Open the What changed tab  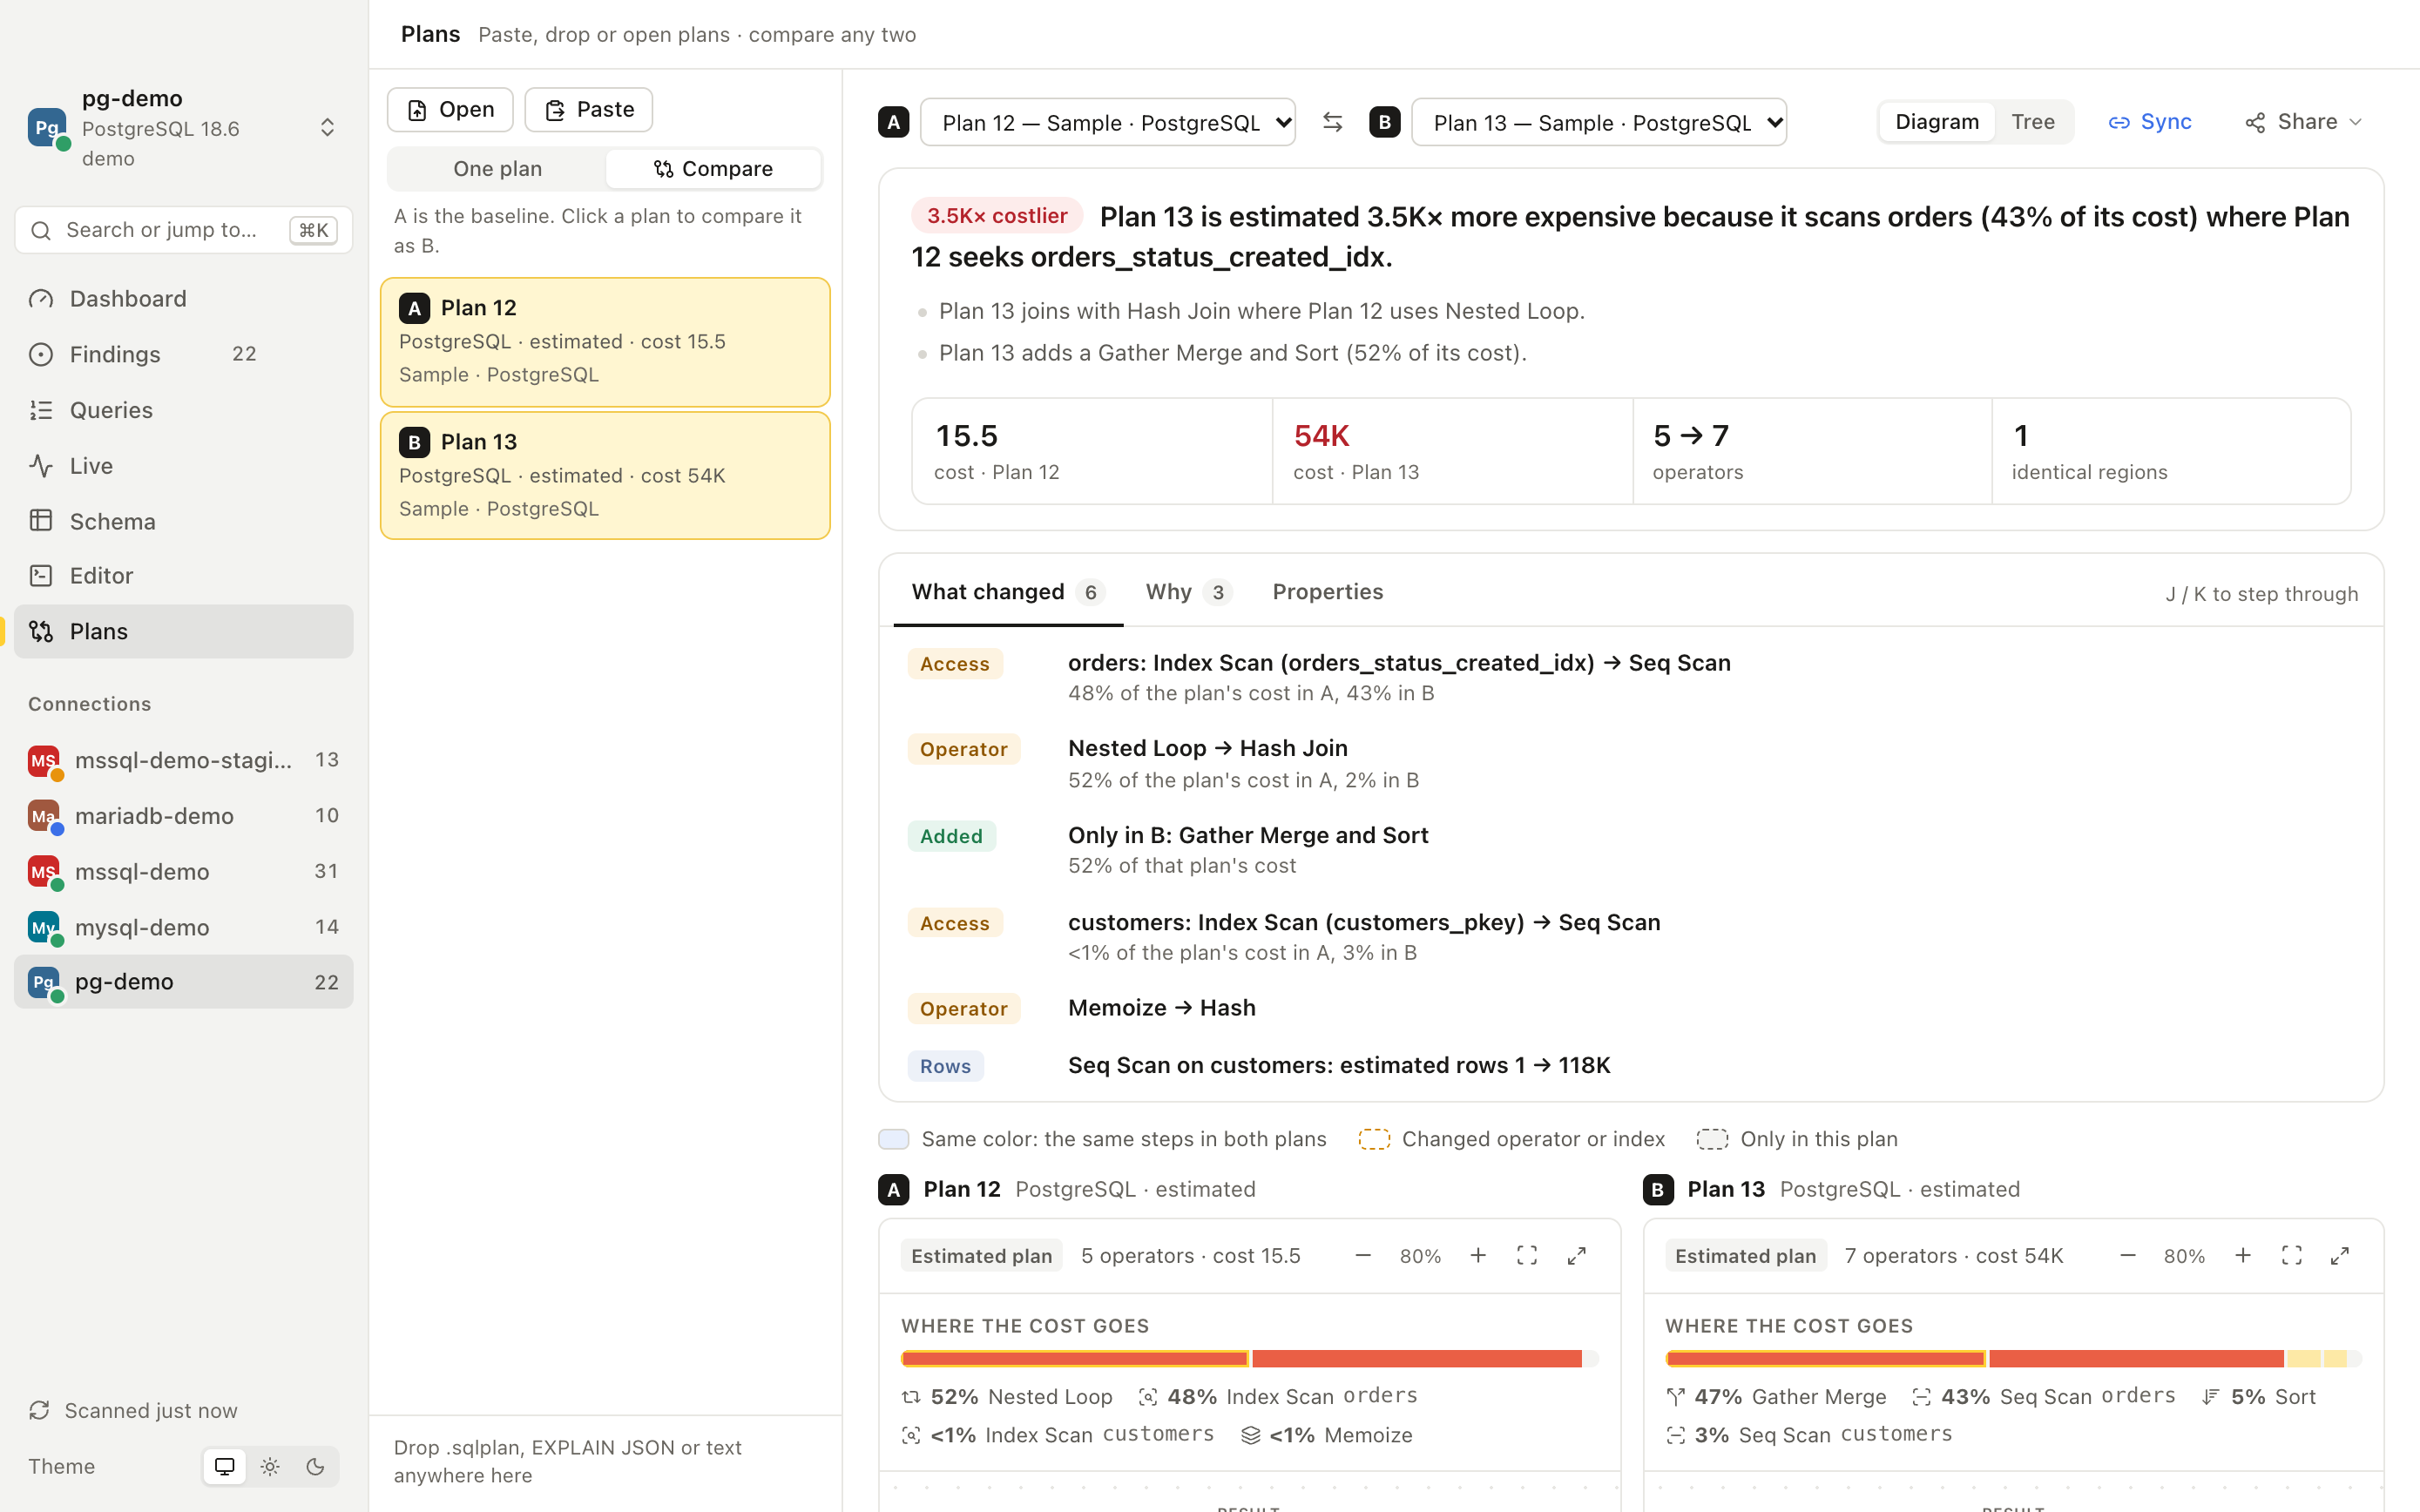point(1007,592)
